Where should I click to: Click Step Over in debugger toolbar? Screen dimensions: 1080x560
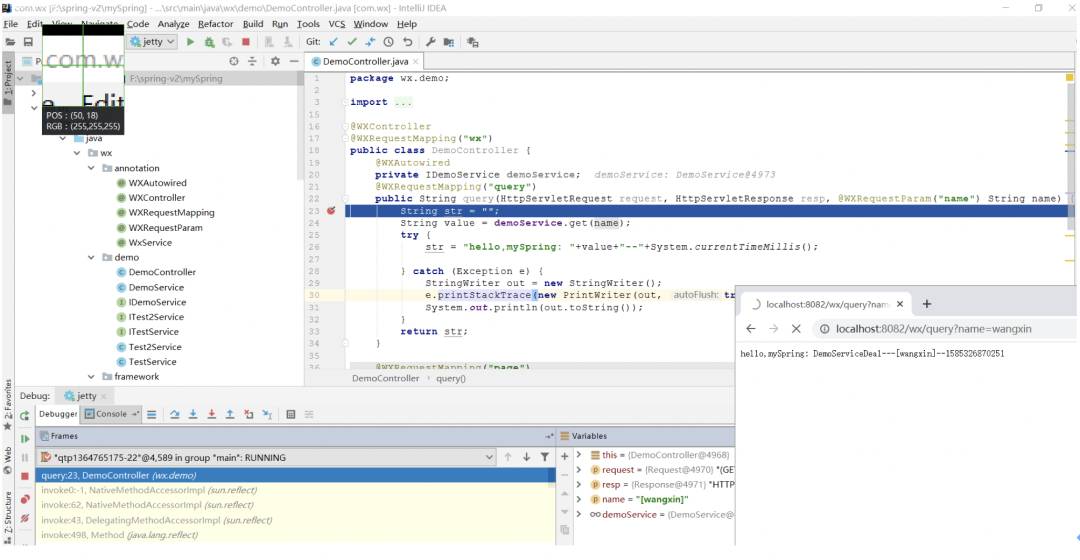175,414
